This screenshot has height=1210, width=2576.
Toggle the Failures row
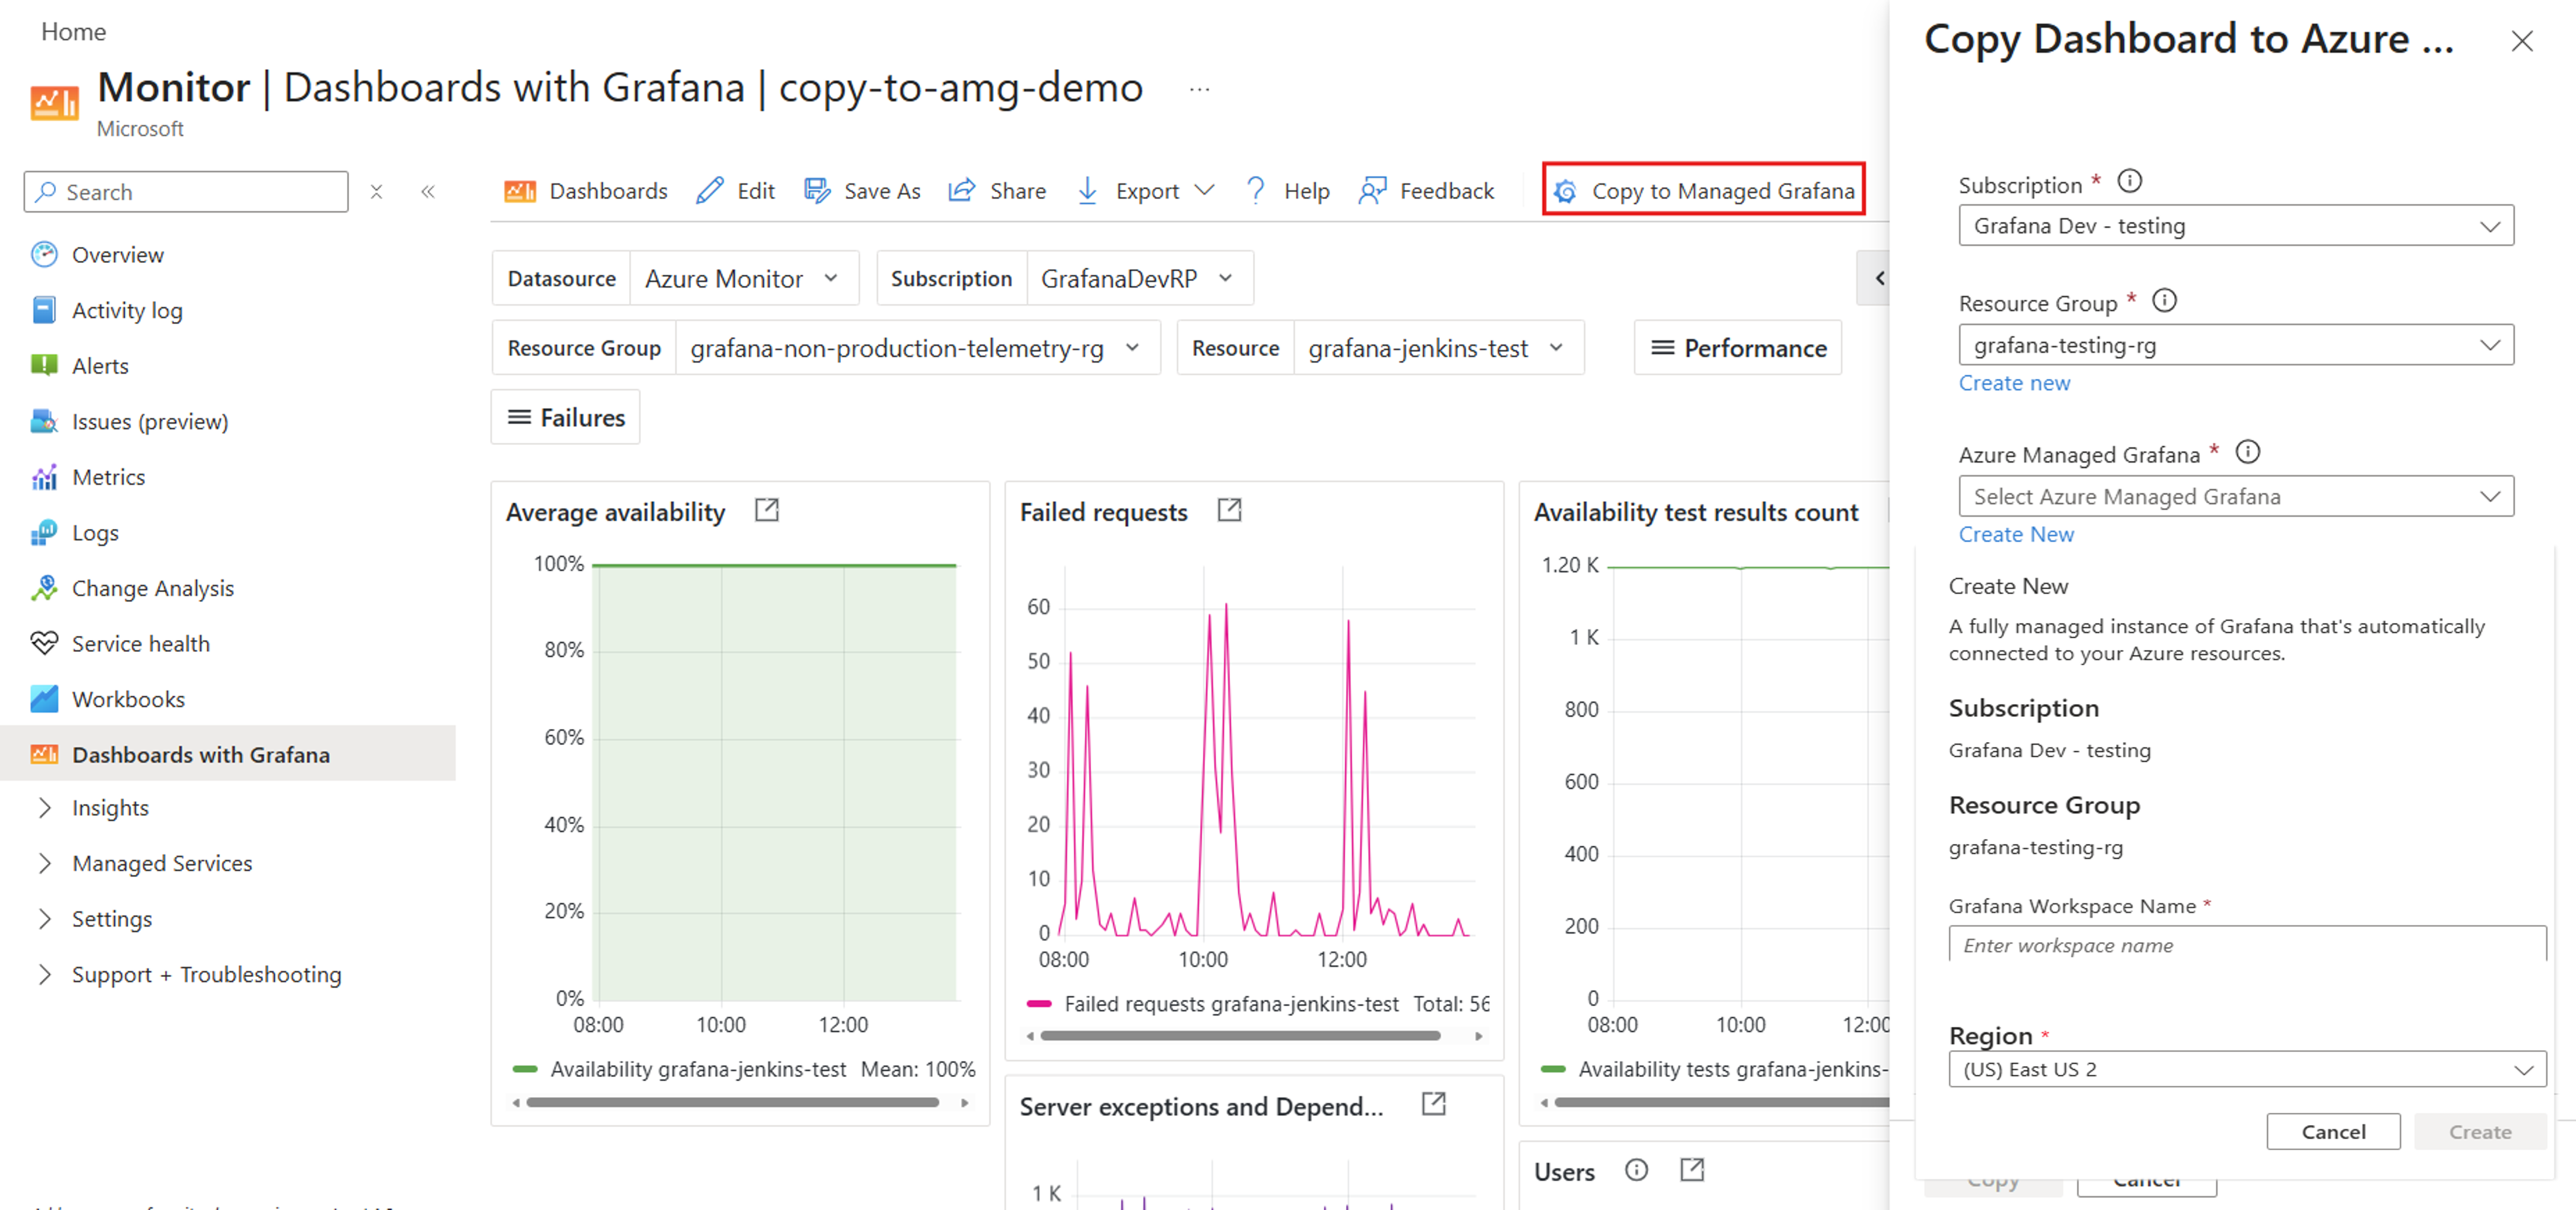[x=566, y=417]
